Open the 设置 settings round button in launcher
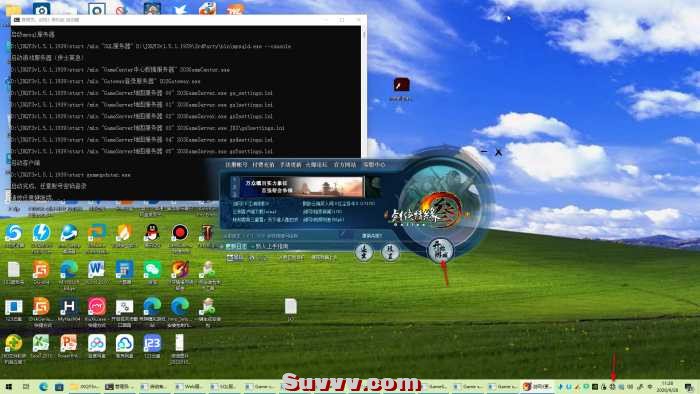Viewport: 700px width, 394px height. [390, 252]
